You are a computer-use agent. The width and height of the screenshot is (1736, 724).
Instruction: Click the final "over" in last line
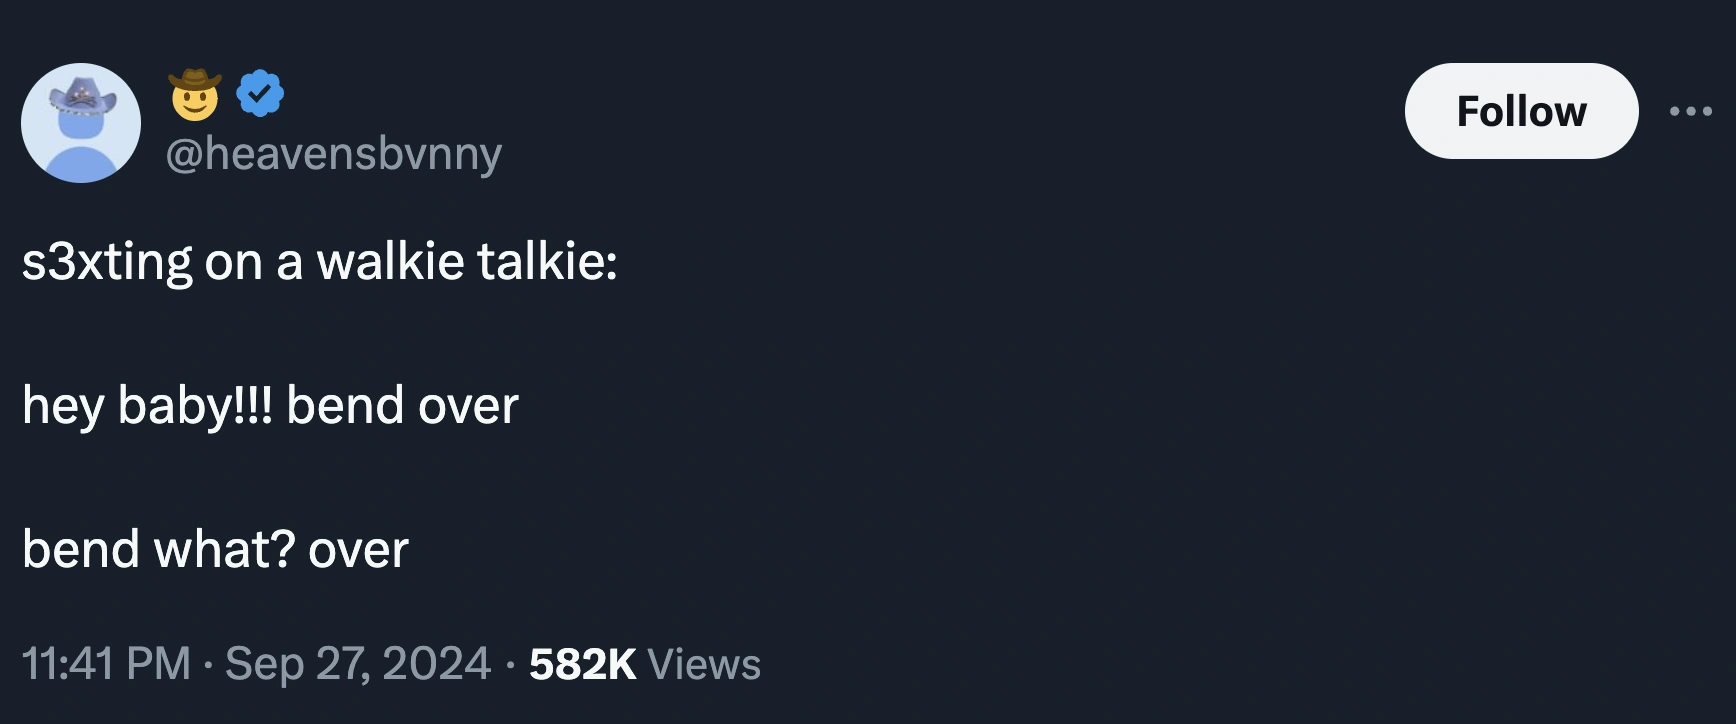pyautogui.click(x=358, y=550)
